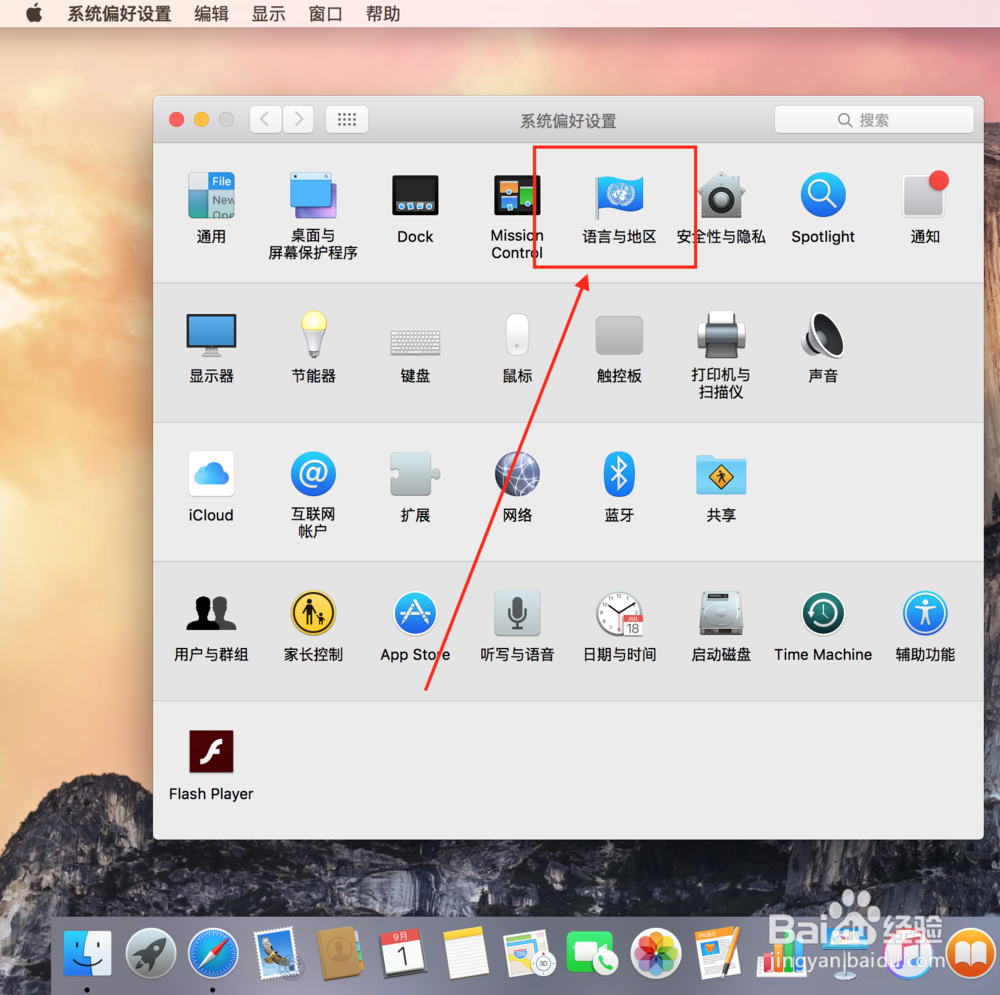Open 扩展 extensions preferences
Screen dimensions: 1000x995
415,487
